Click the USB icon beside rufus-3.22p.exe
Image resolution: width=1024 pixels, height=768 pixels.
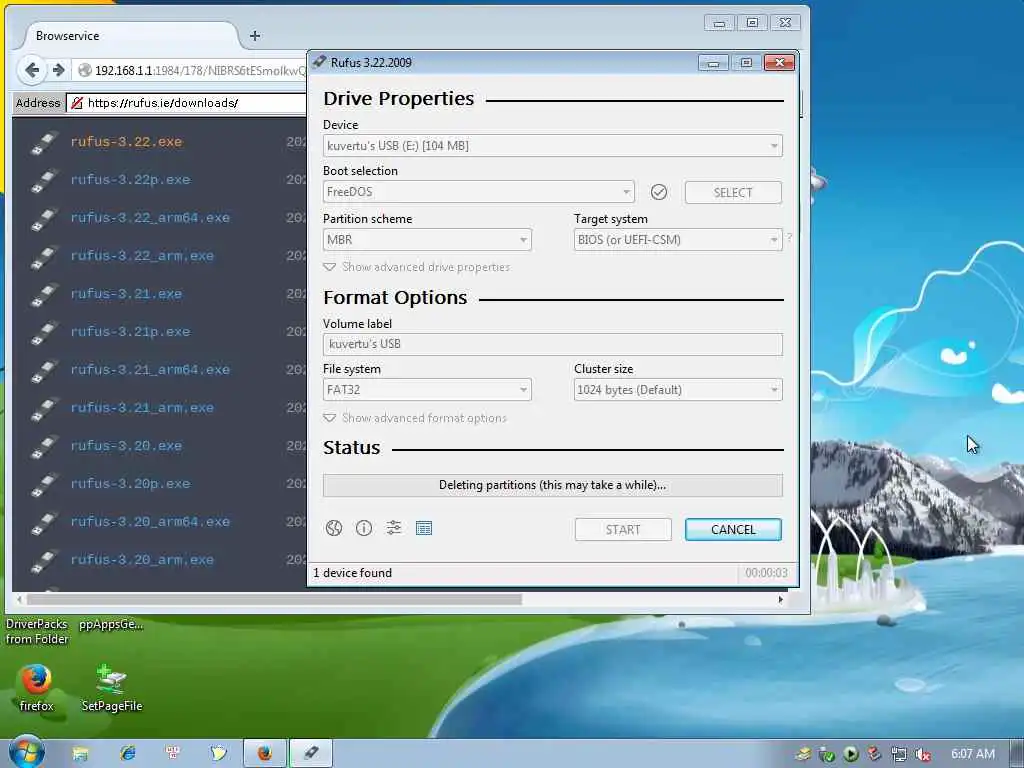(x=44, y=181)
